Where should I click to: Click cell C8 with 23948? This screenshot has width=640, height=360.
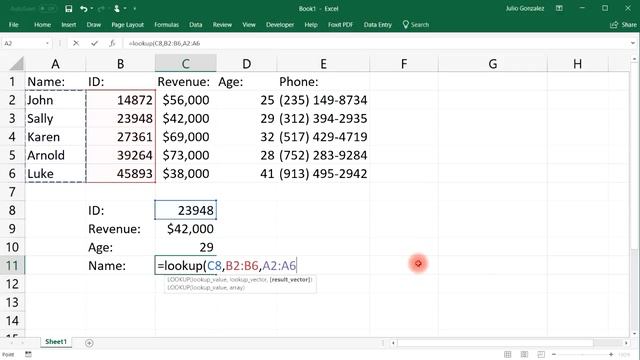pyautogui.click(x=185, y=210)
